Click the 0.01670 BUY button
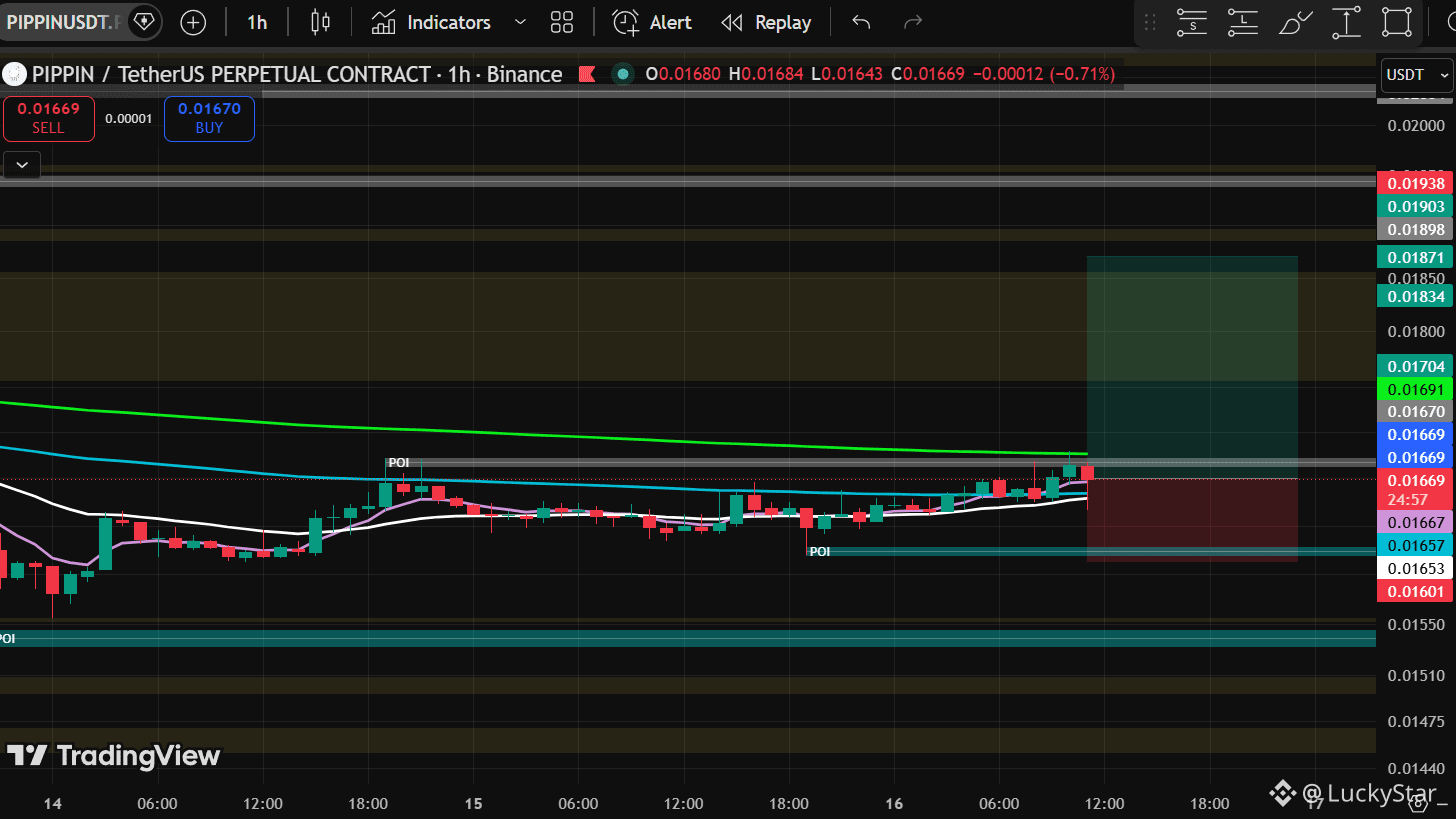Screen dimensions: 1456x819 click(209, 118)
